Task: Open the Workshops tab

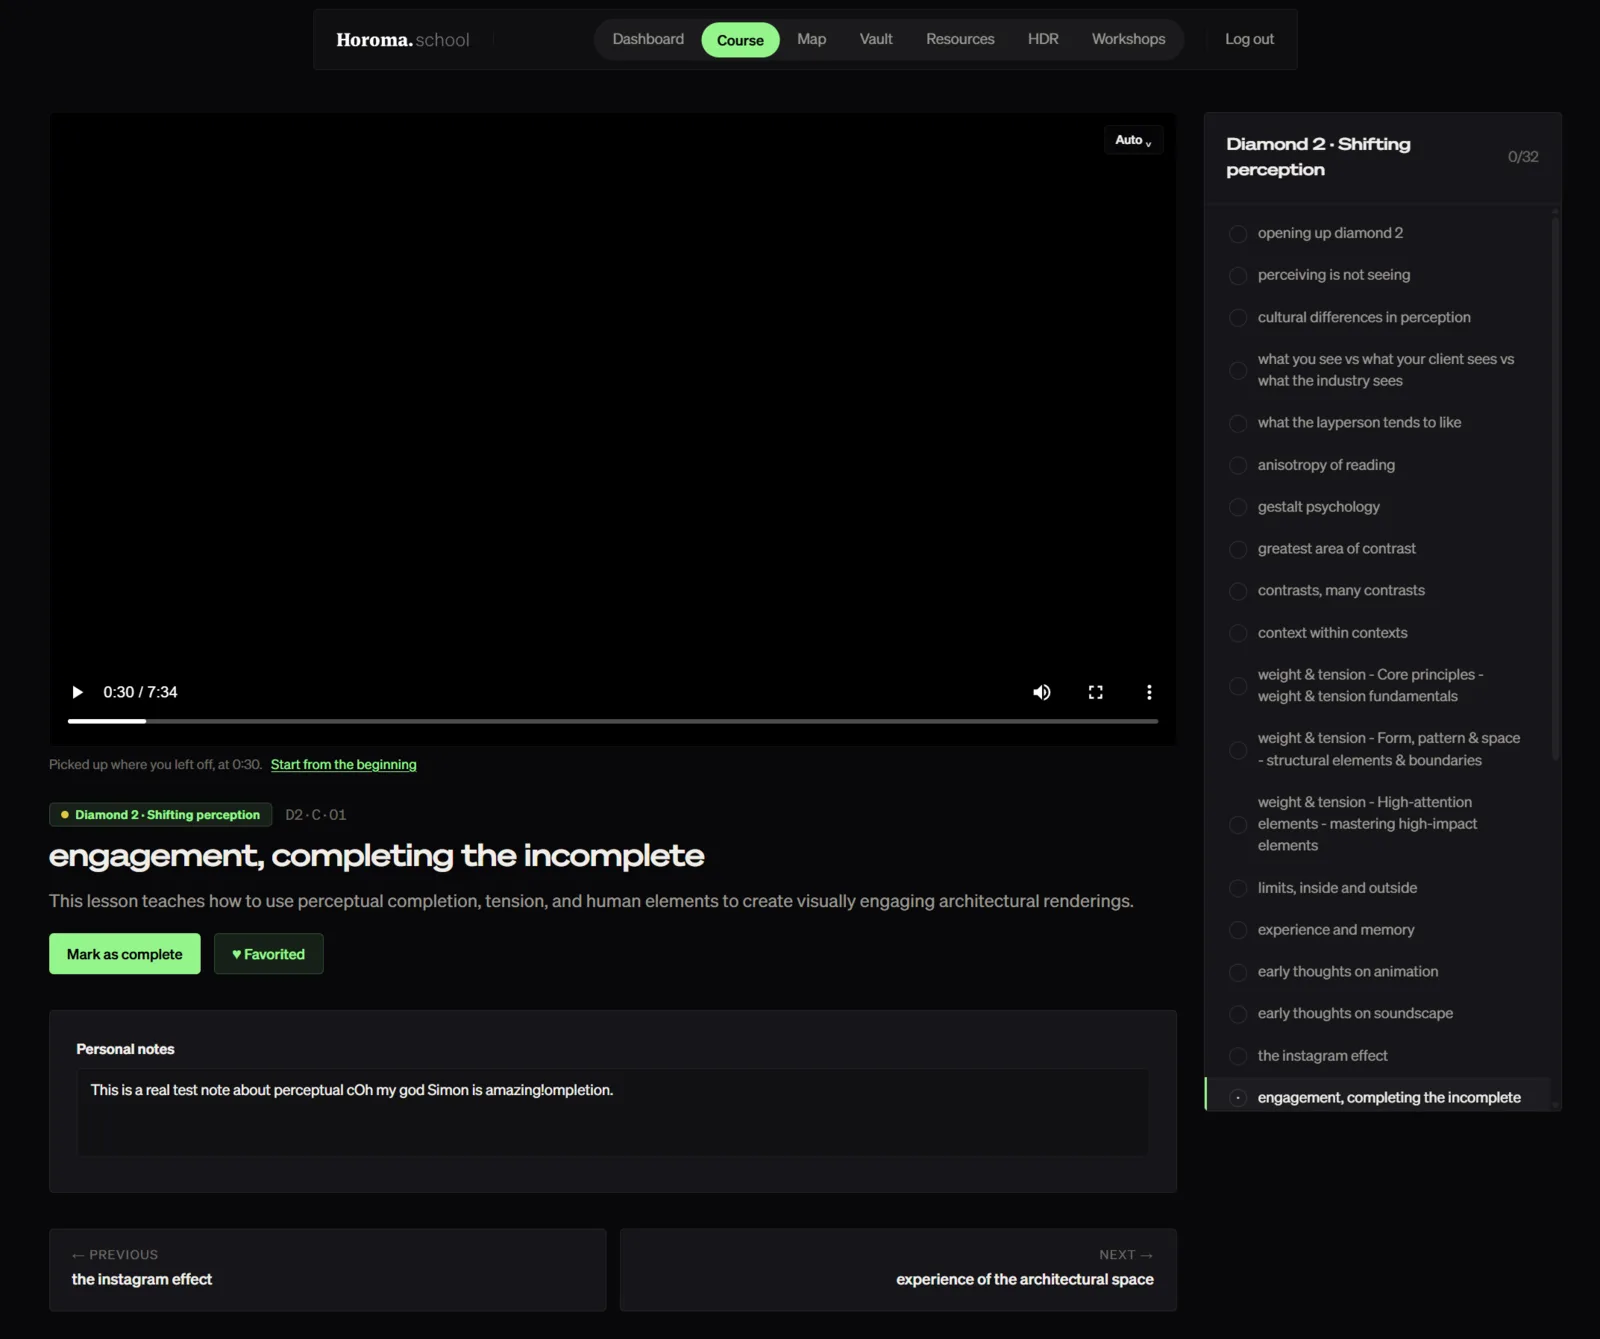Action: coord(1128,39)
